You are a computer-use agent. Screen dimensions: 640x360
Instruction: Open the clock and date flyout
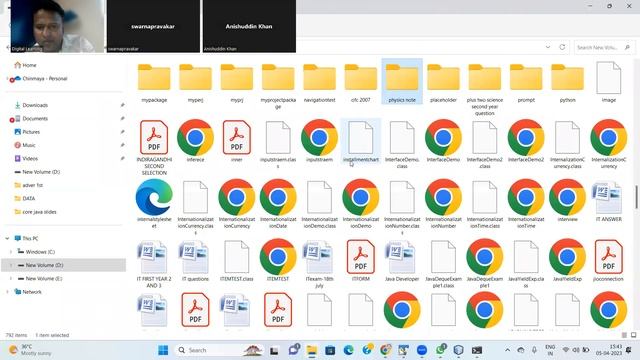point(609,350)
